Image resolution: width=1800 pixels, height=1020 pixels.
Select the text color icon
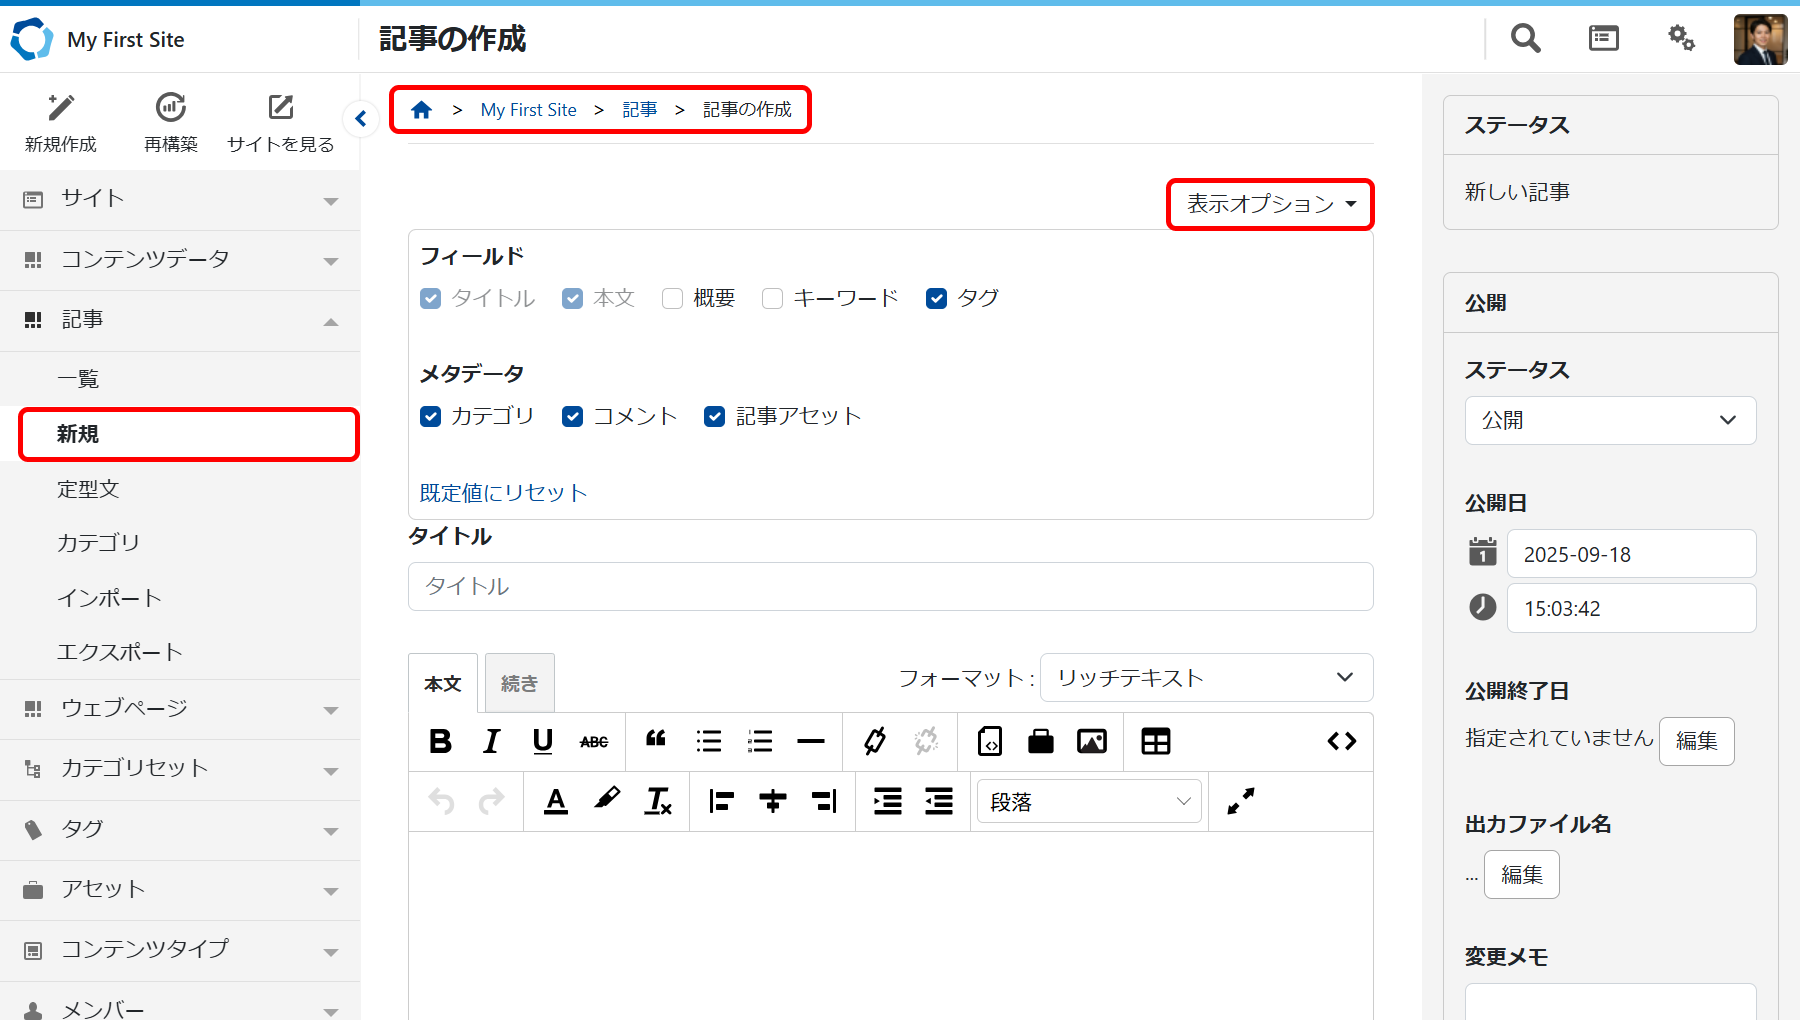point(556,801)
